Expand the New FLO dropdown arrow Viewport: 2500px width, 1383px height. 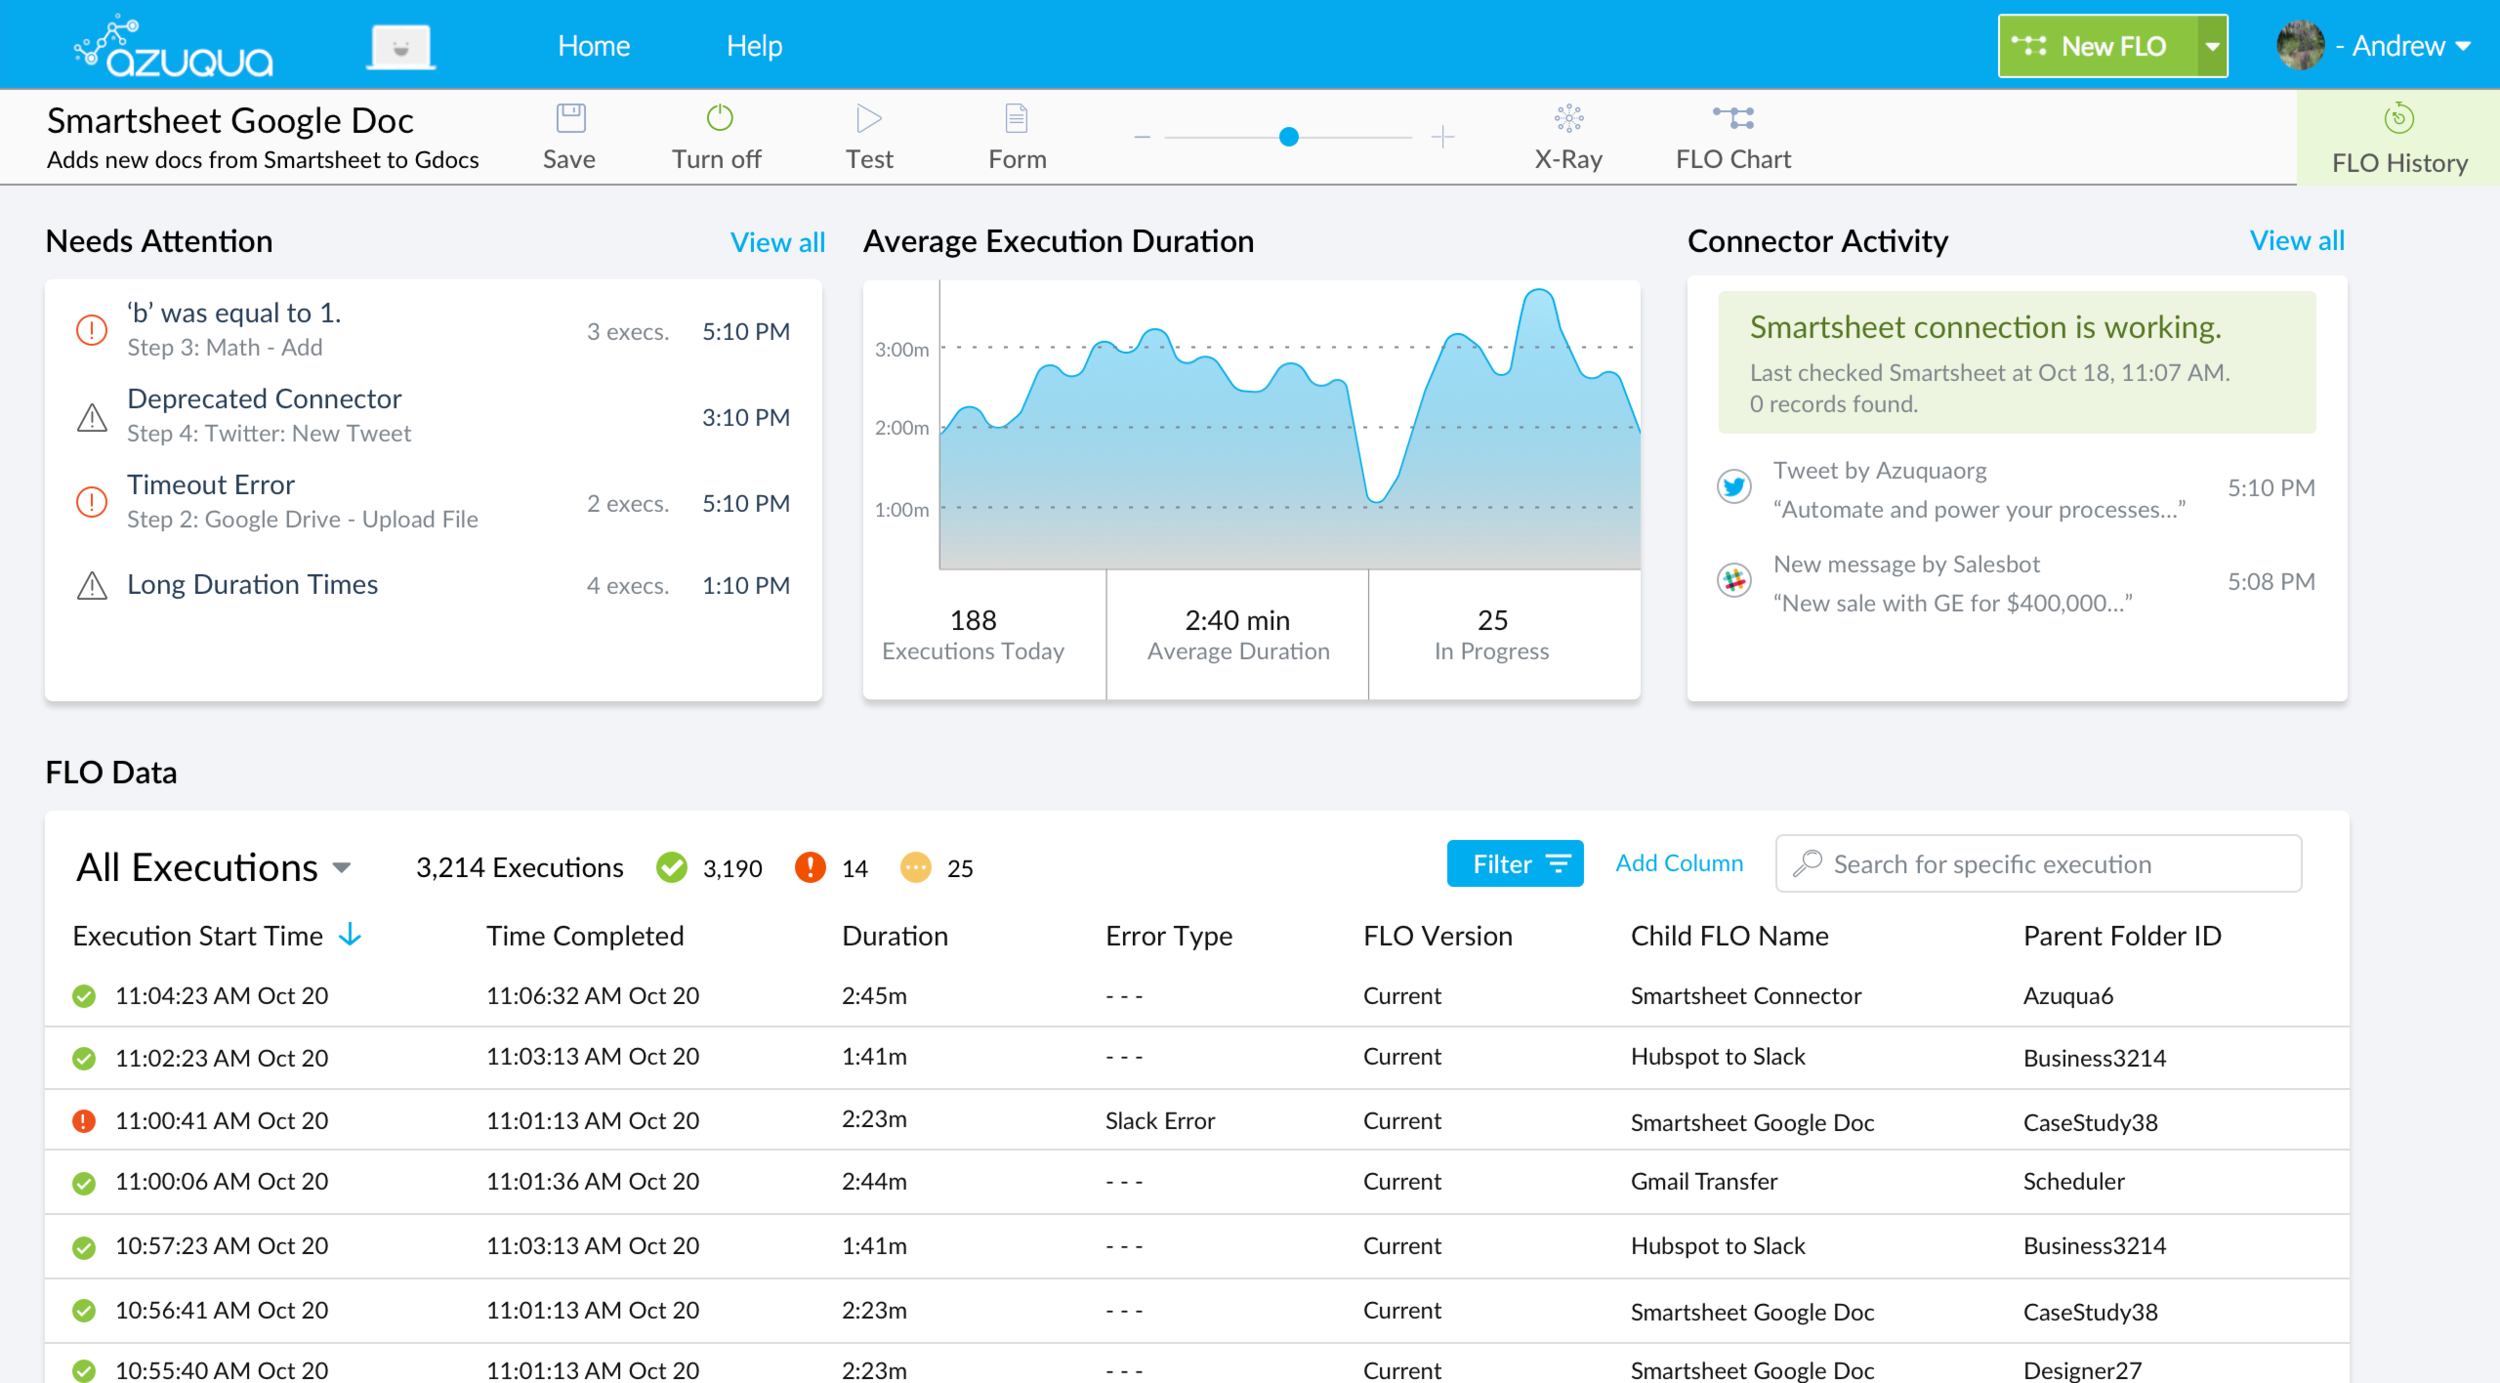coord(2213,46)
